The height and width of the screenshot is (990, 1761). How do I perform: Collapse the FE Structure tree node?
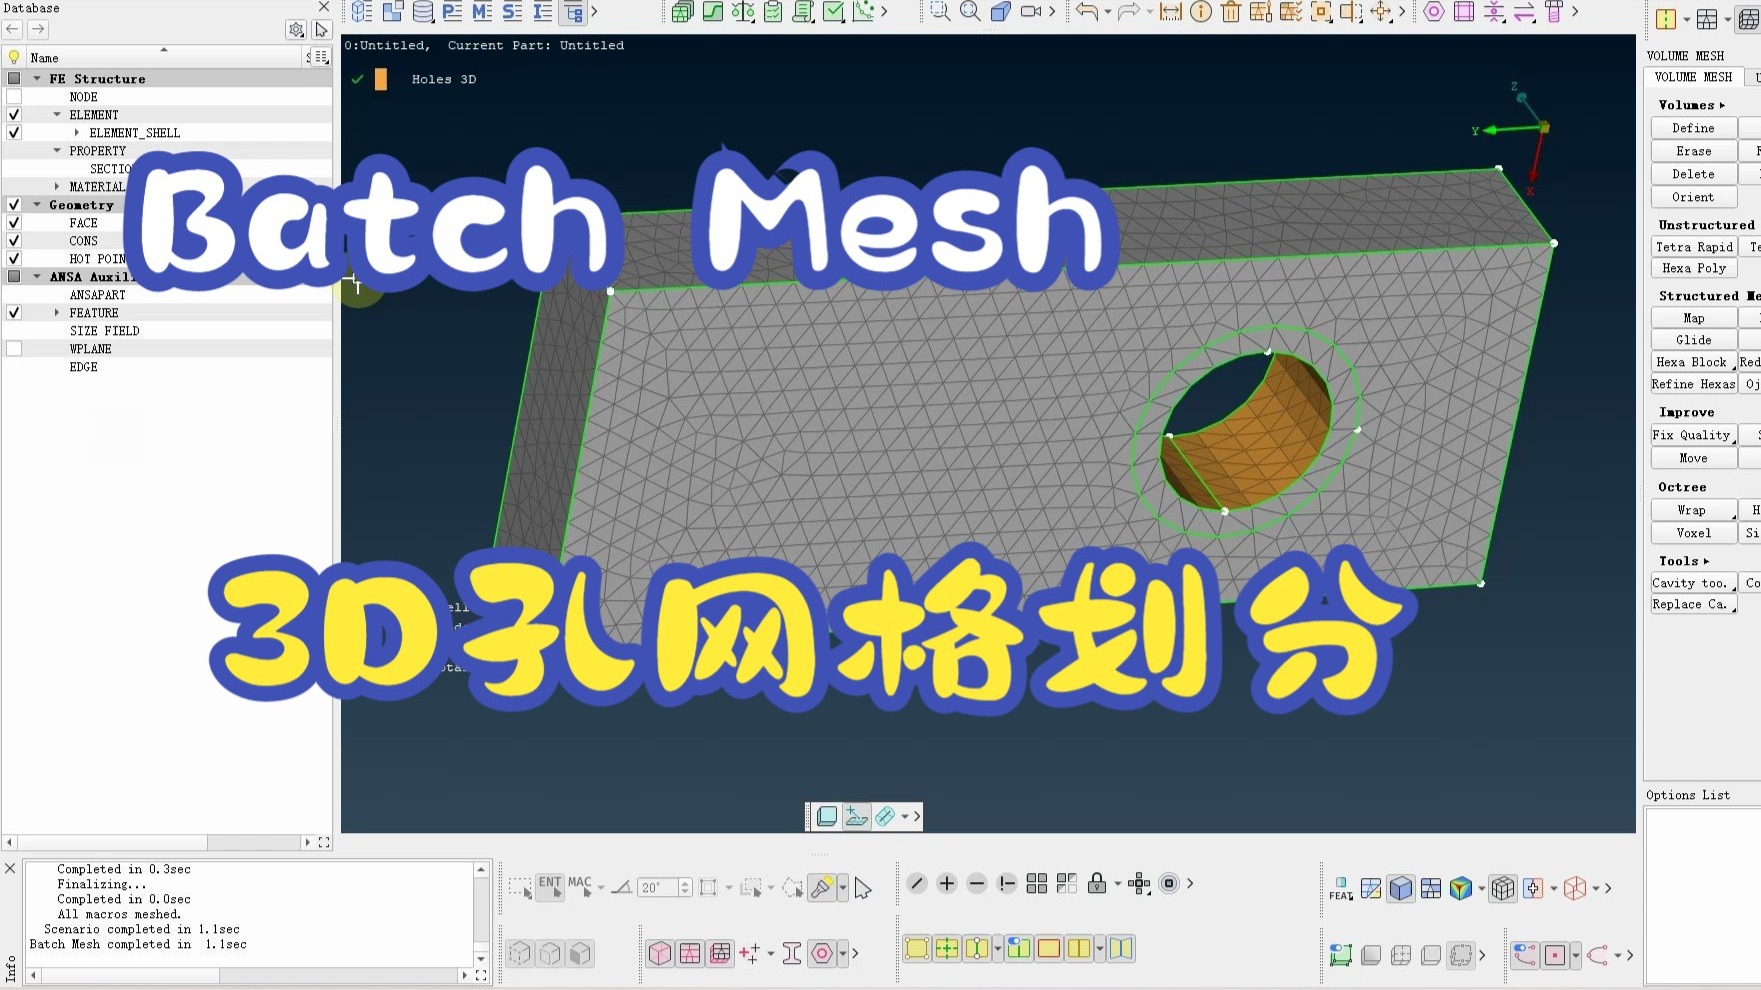click(37, 79)
